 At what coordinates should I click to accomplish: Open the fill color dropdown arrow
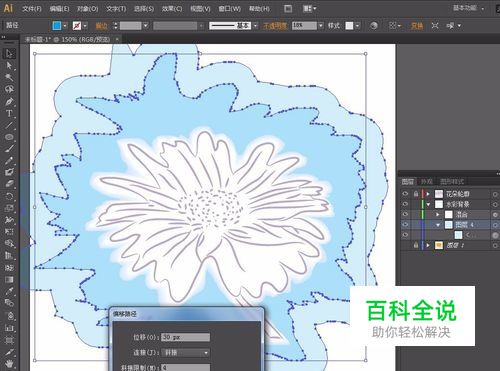65,26
